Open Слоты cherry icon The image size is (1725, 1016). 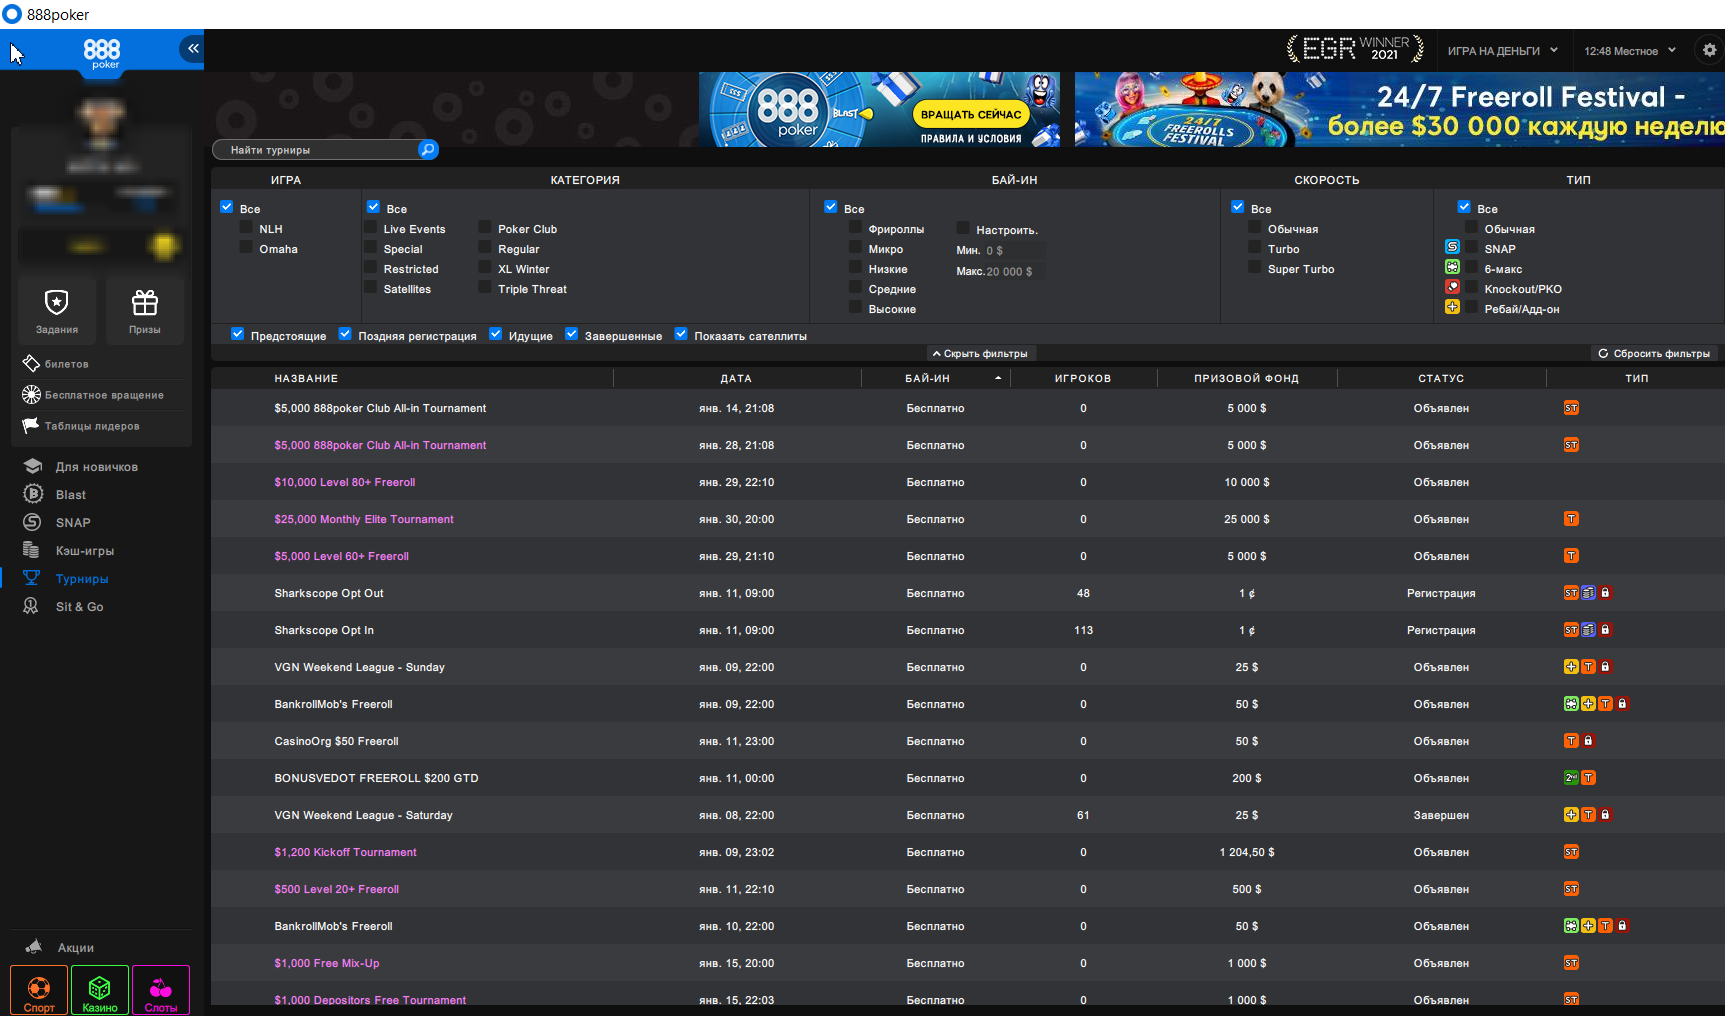pos(161,991)
